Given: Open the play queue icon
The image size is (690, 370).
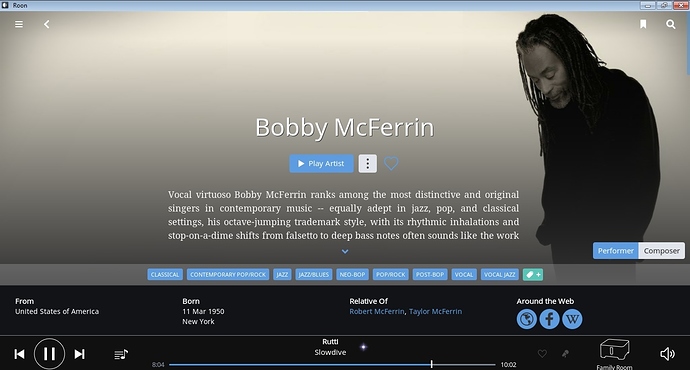Looking at the screenshot, I should [121, 354].
